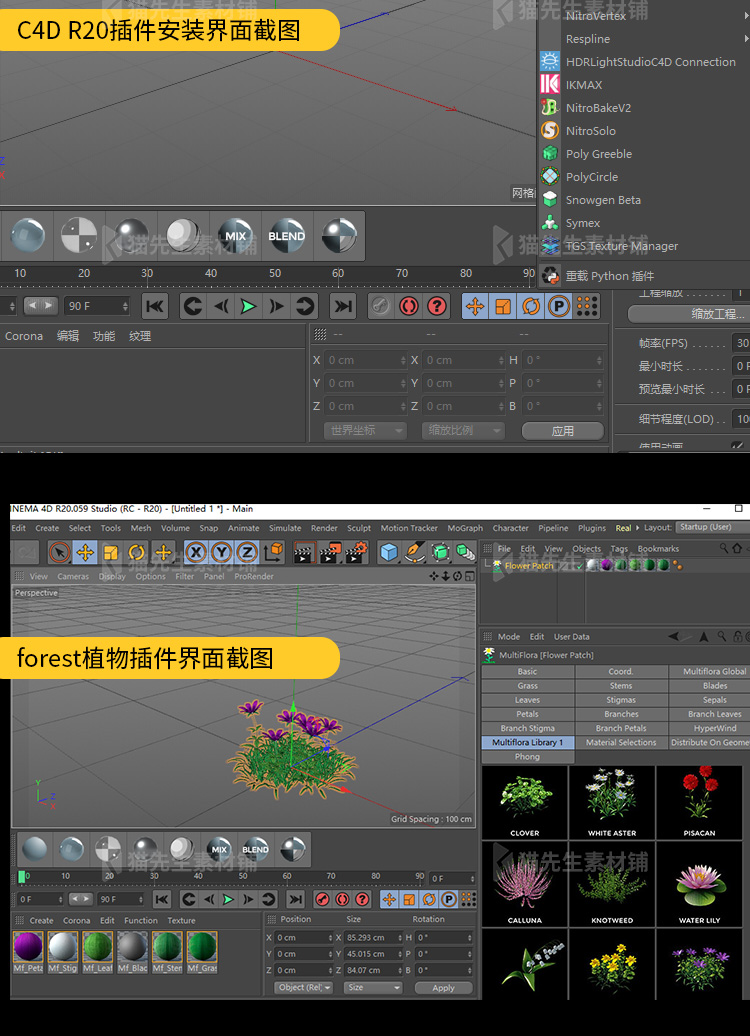Click the 90 F end frame field in English window

[120, 899]
